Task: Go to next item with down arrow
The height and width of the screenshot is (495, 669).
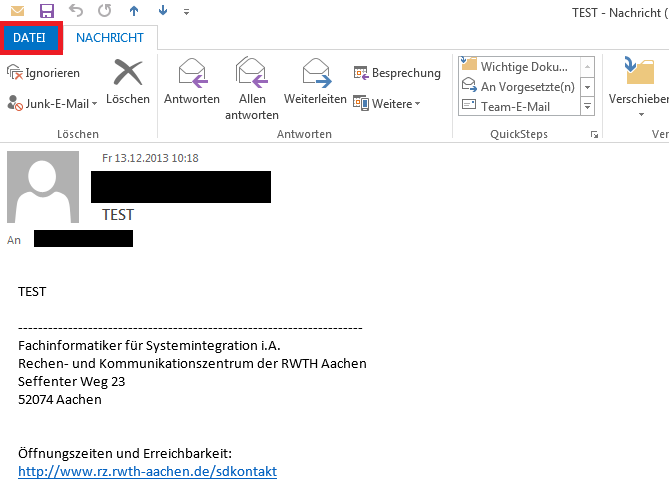Action: pyautogui.click(x=163, y=11)
